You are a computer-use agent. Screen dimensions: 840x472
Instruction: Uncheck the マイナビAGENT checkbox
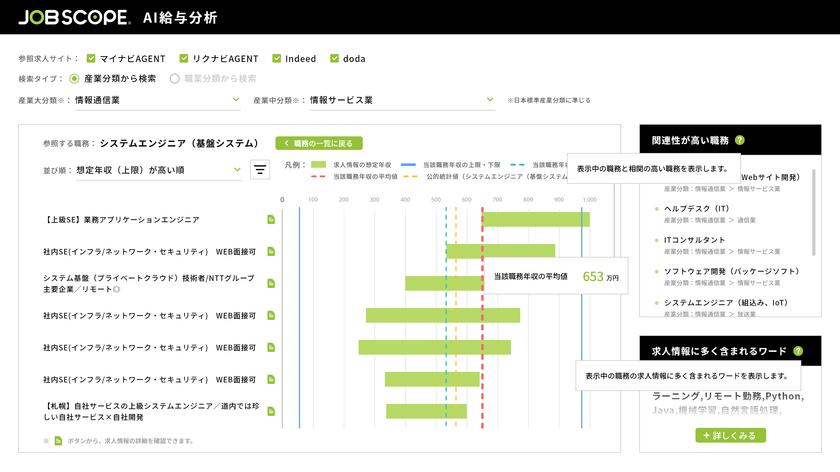[91, 58]
